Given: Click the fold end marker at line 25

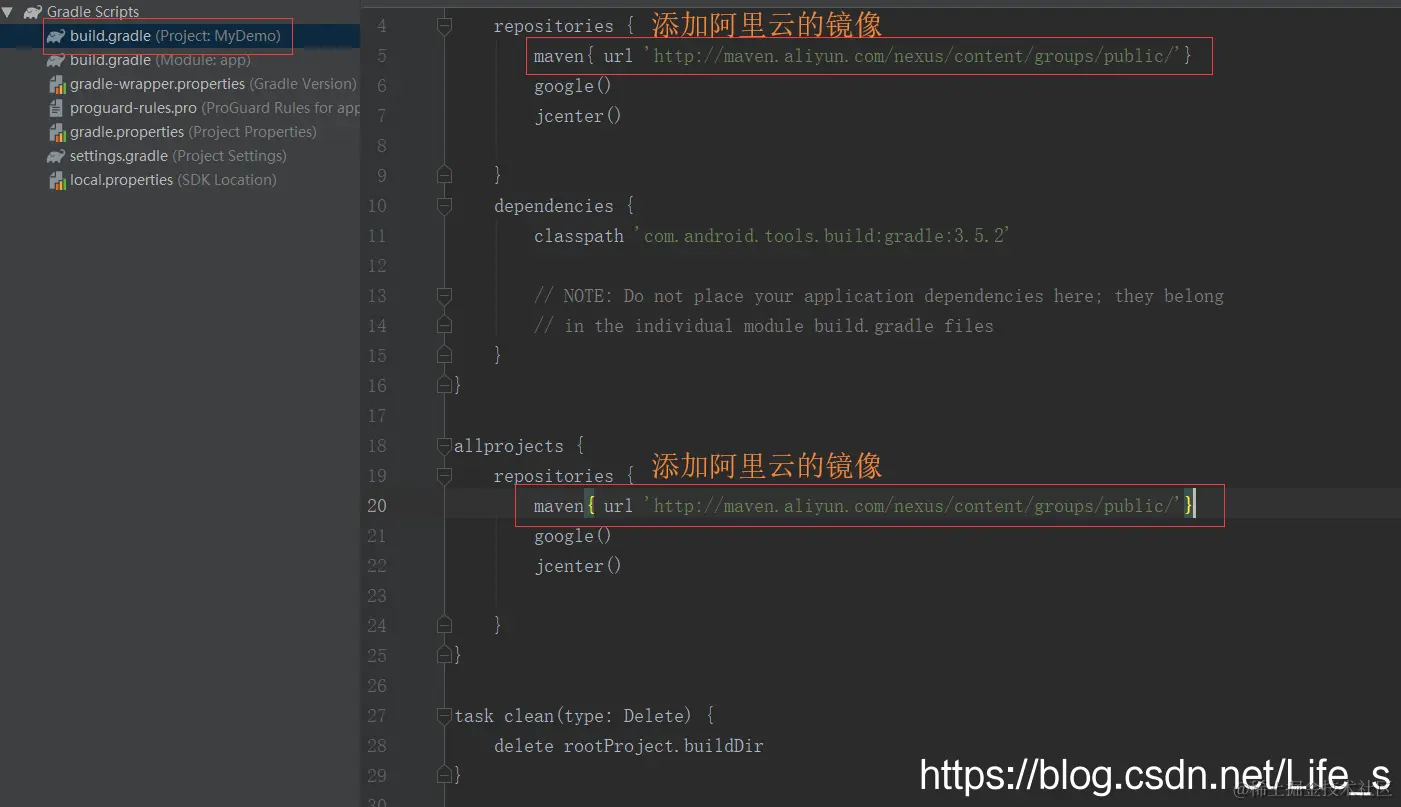Looking at the screenshot, I should (x=444, y=655).
